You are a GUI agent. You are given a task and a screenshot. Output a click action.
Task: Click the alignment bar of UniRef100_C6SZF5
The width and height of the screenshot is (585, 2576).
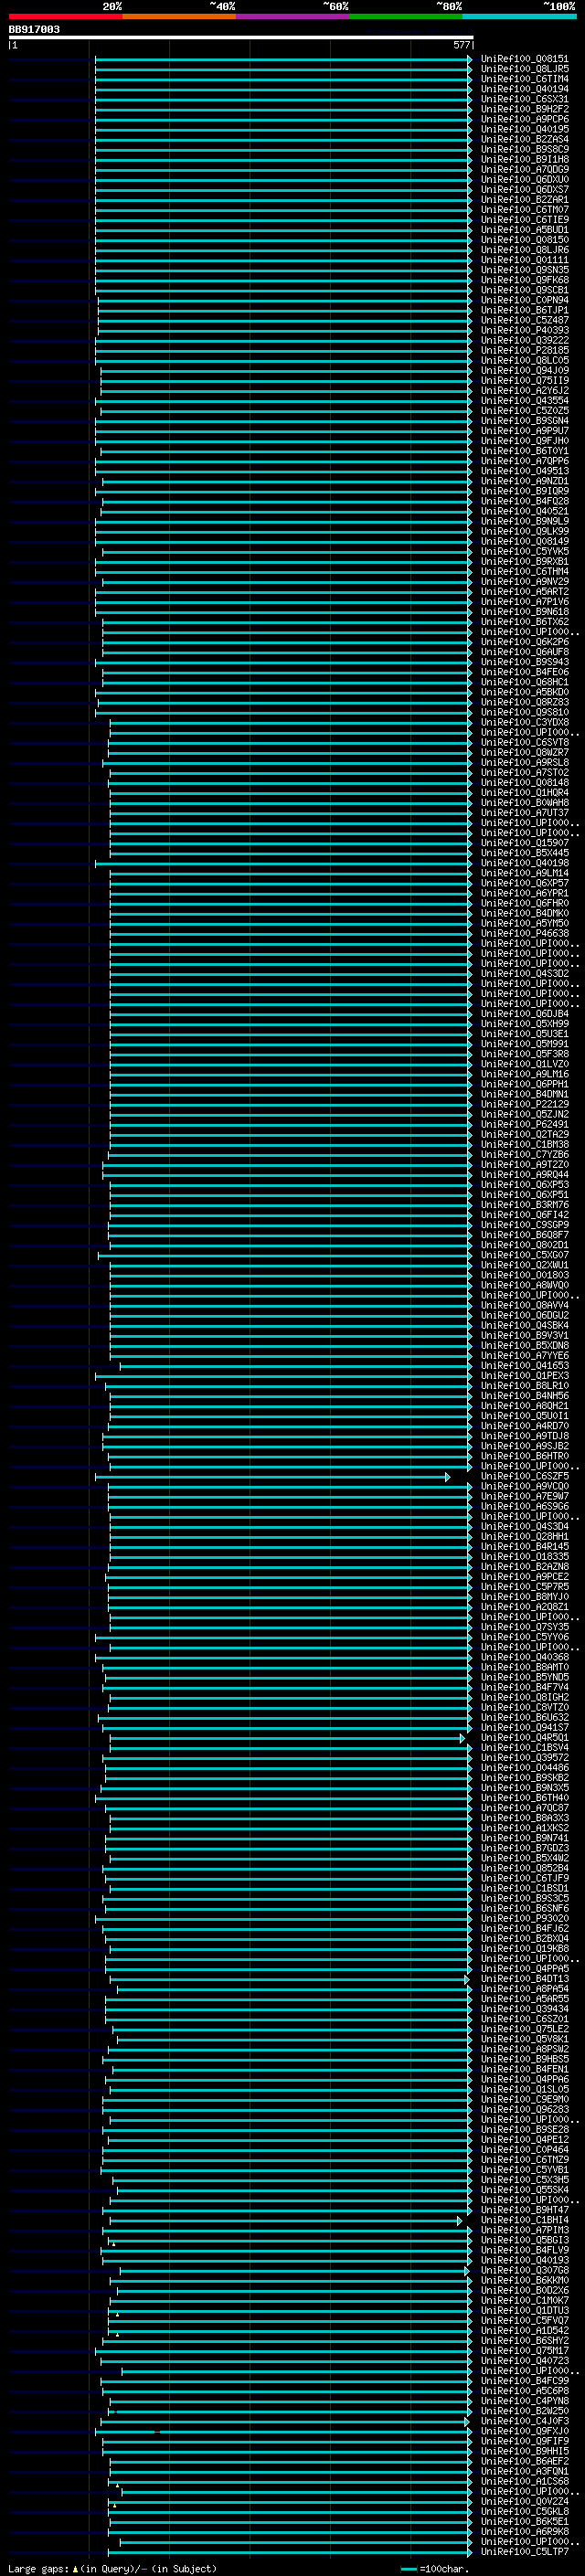(272, 1477)
